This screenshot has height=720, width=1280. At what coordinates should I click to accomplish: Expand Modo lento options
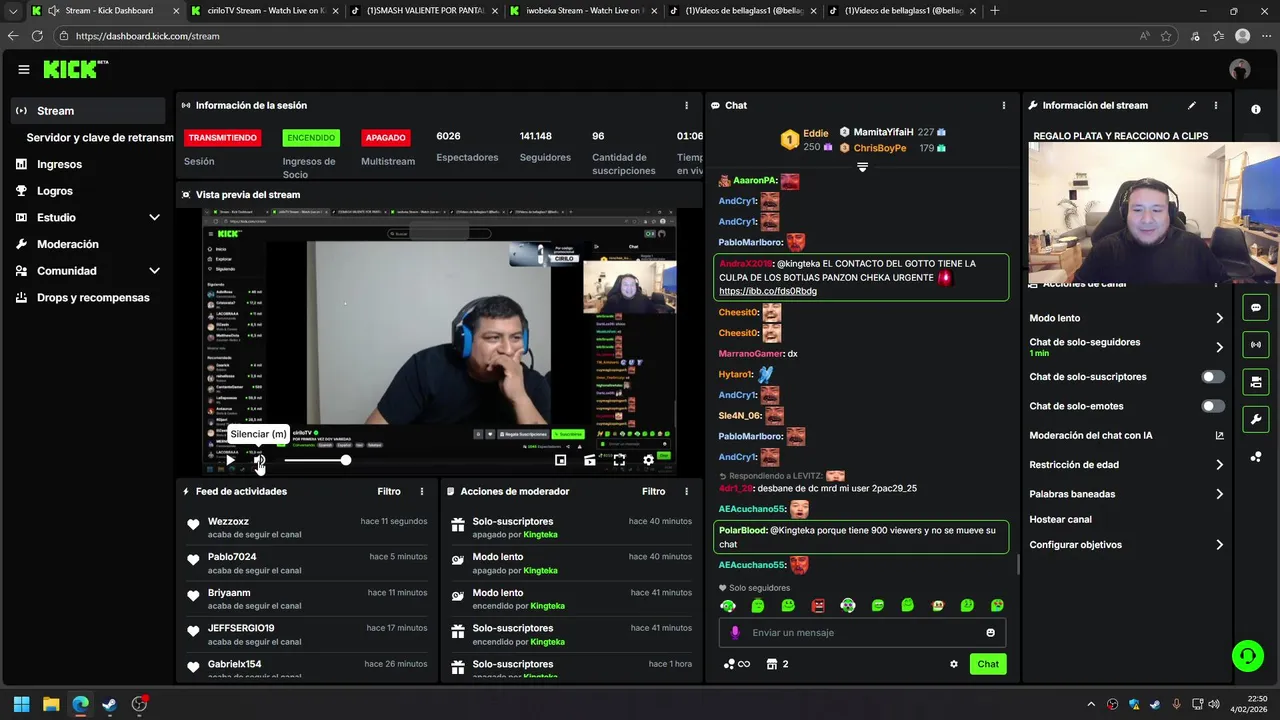(x=1219, y=318)
